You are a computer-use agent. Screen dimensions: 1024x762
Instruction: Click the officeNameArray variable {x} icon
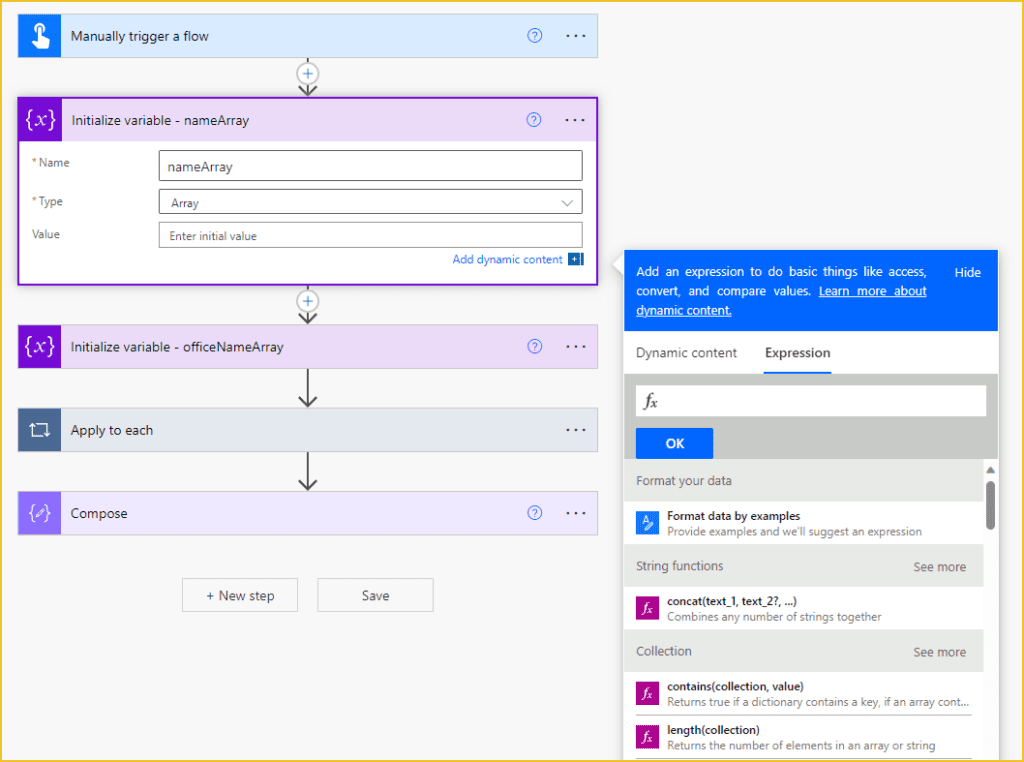tap(38, 346)
